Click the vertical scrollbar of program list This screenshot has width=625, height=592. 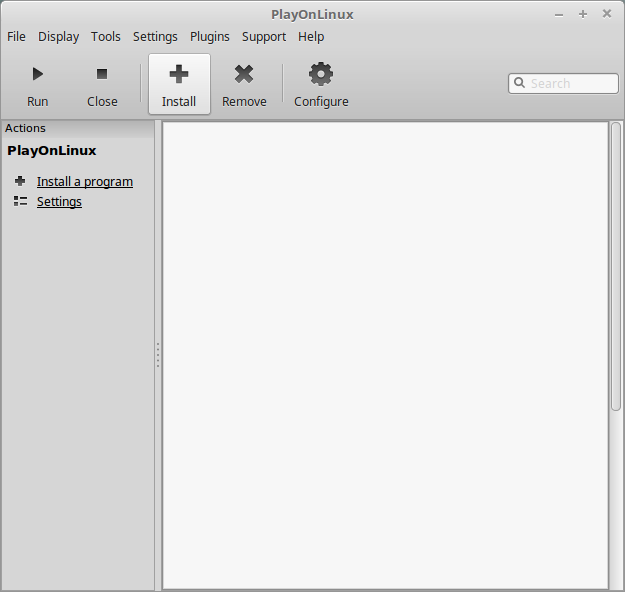coord(616,266)
